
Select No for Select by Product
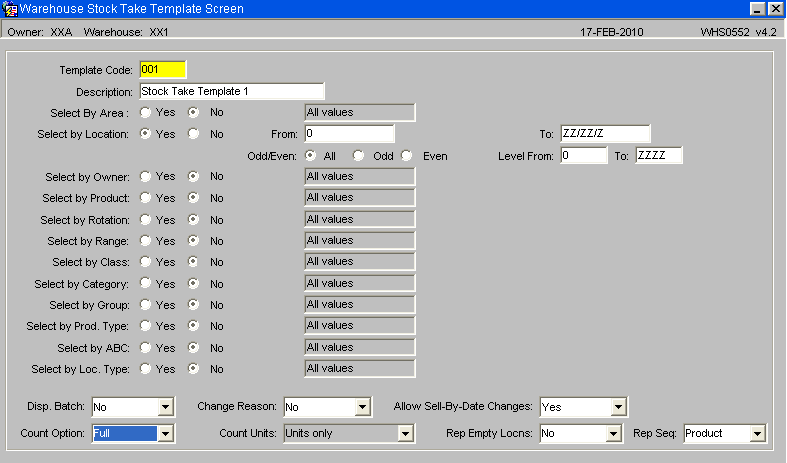pyautogui.click(x=193, y=198)
